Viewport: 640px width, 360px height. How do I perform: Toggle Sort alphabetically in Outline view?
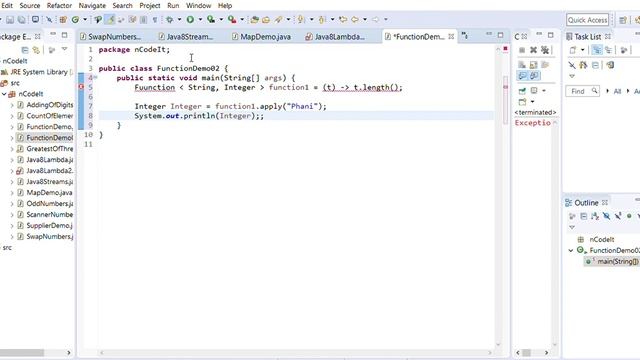(x=595, y=216)
